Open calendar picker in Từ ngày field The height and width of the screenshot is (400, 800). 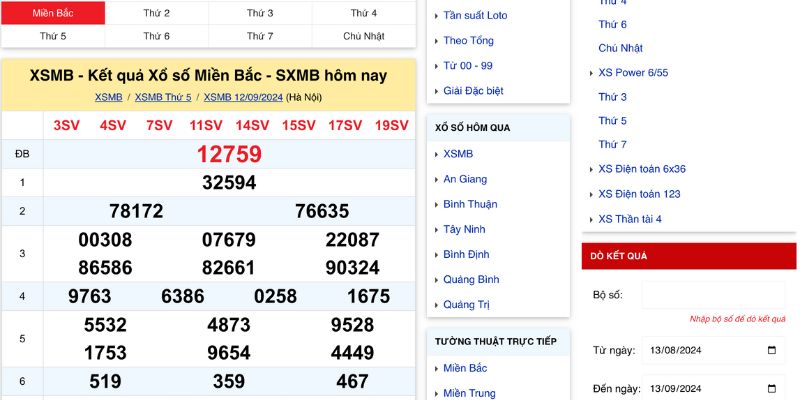[x=771, y=350]
